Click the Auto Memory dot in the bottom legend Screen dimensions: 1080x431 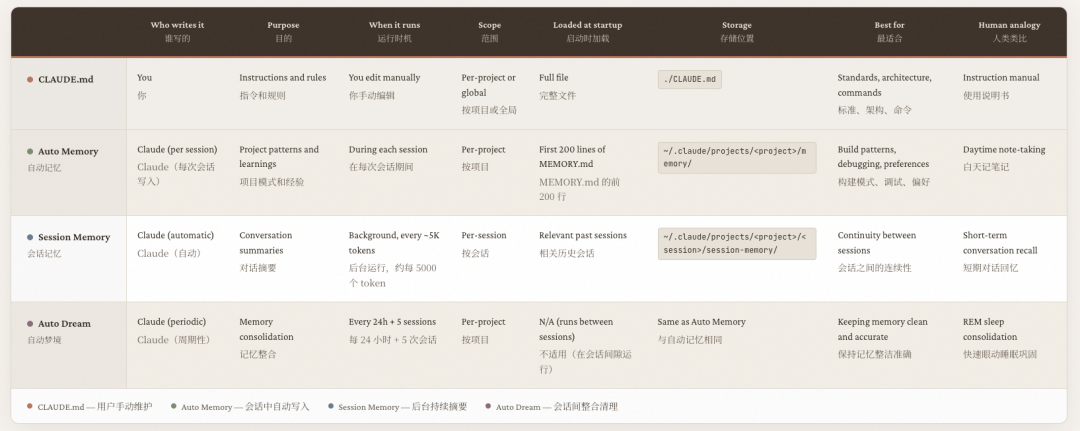point(173,407)
